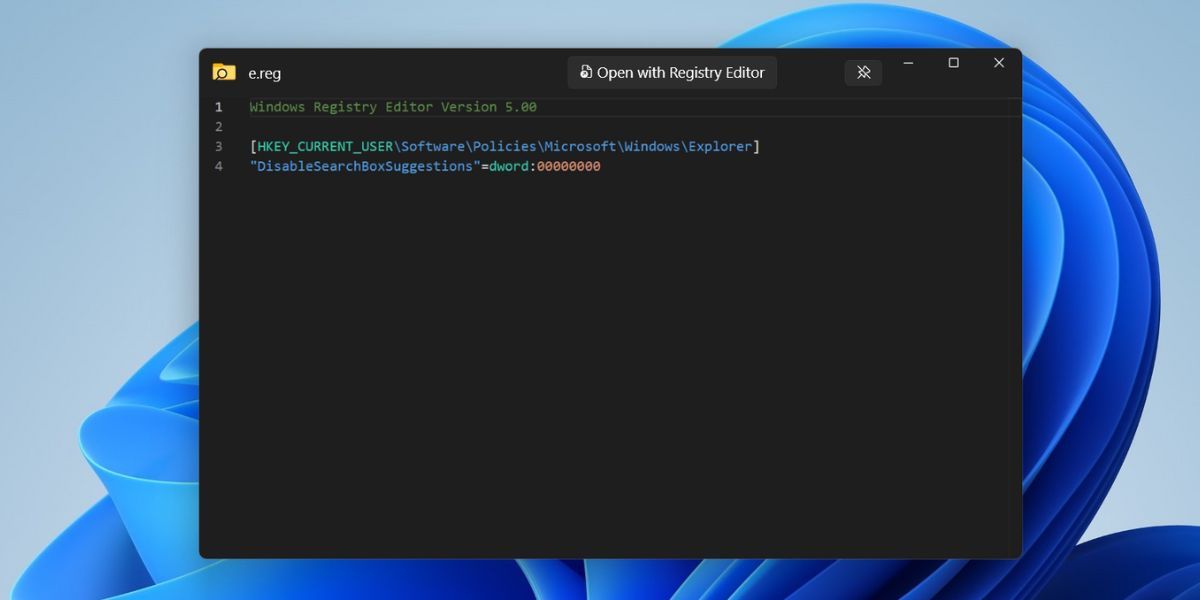This screenshot has height=600, width=1200.
Task: Click the QuickLook folder icon in title bar
Action: [x=223, y=72]
